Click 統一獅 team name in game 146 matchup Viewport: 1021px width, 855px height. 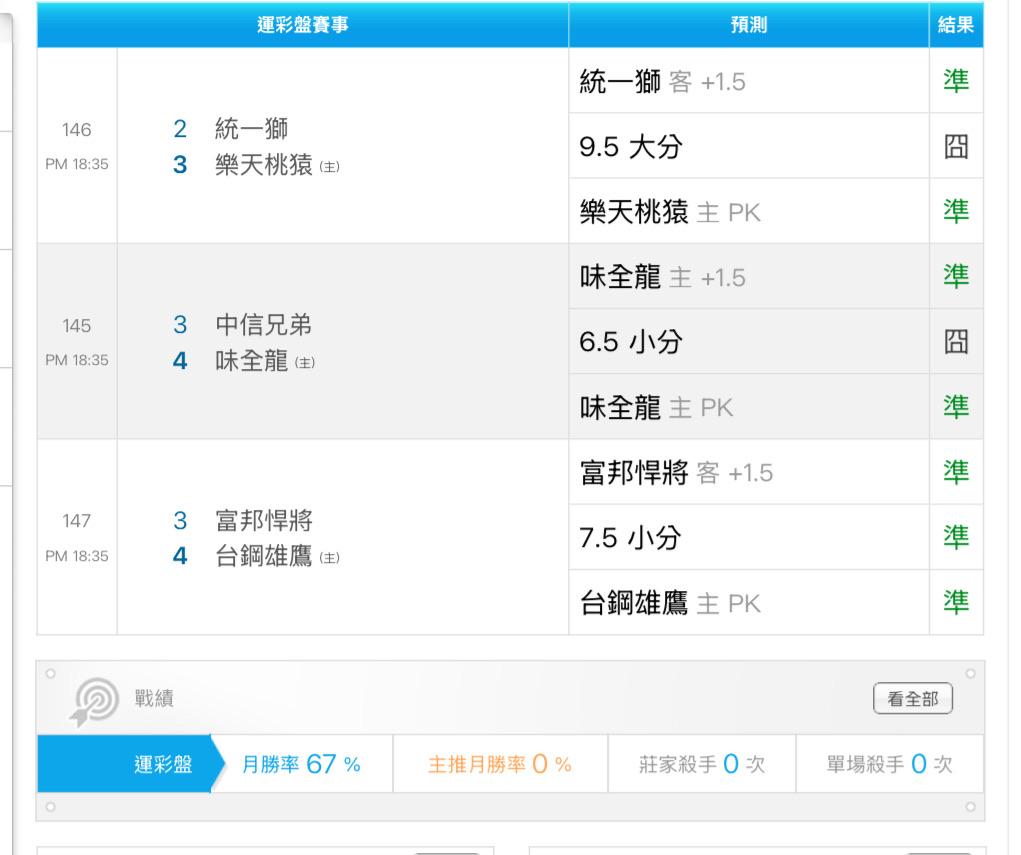(251, 129)
